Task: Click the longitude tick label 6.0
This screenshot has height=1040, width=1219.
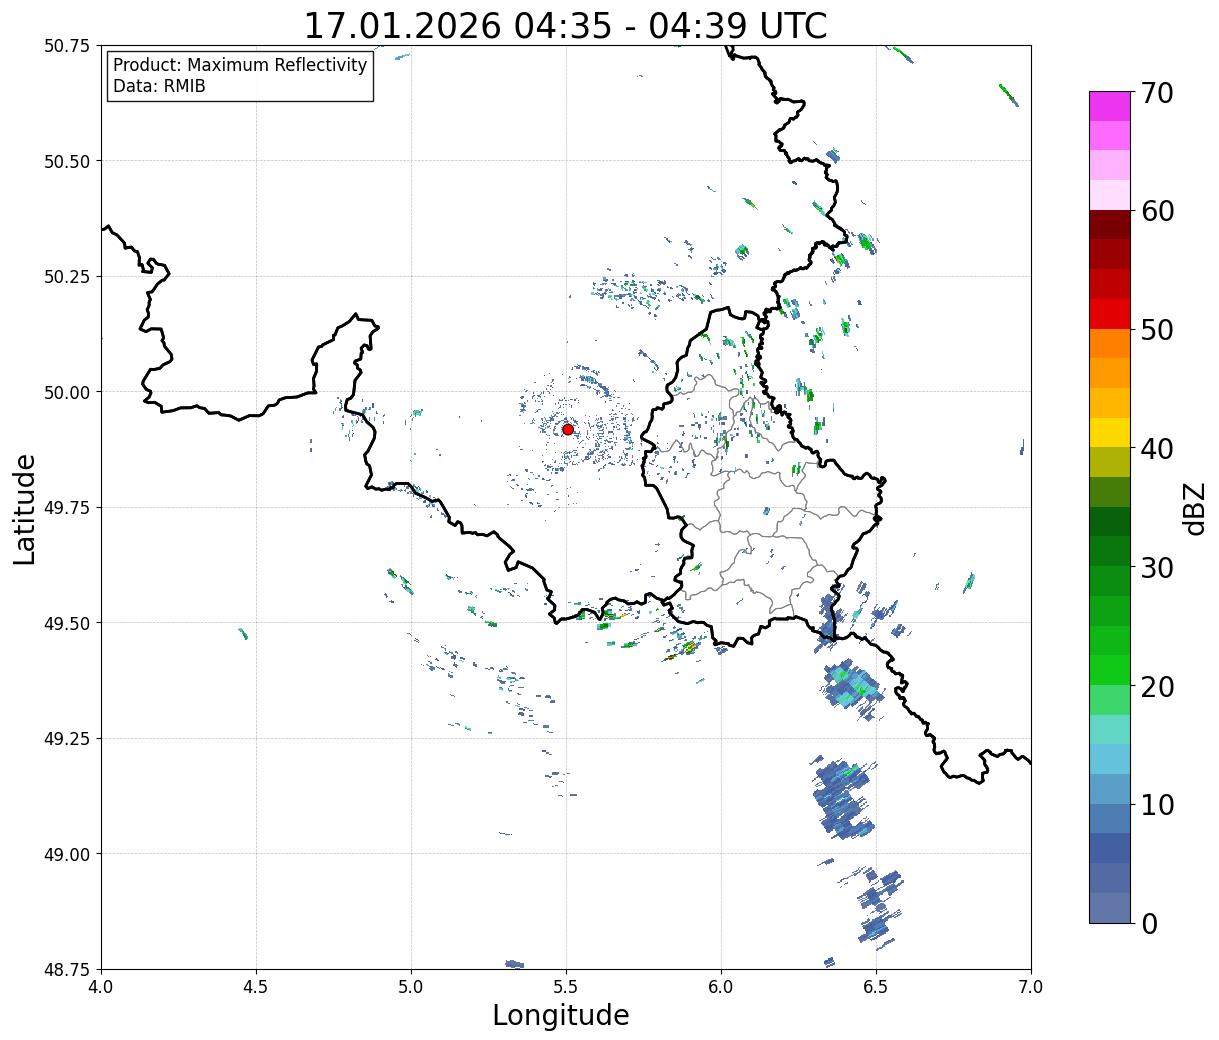Action: tap(721, 986)
